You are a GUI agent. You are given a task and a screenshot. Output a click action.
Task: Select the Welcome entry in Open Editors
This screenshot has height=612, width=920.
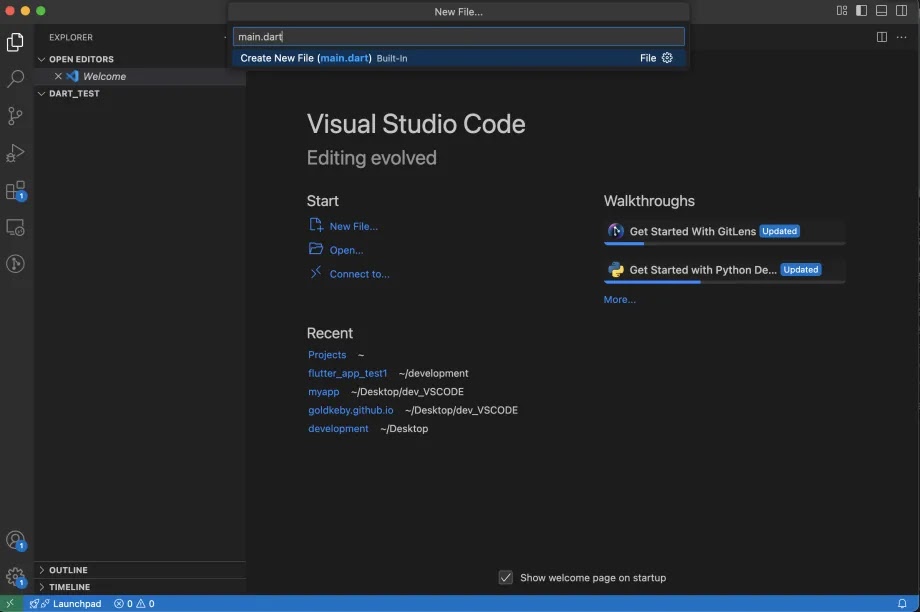click(140, 76)
